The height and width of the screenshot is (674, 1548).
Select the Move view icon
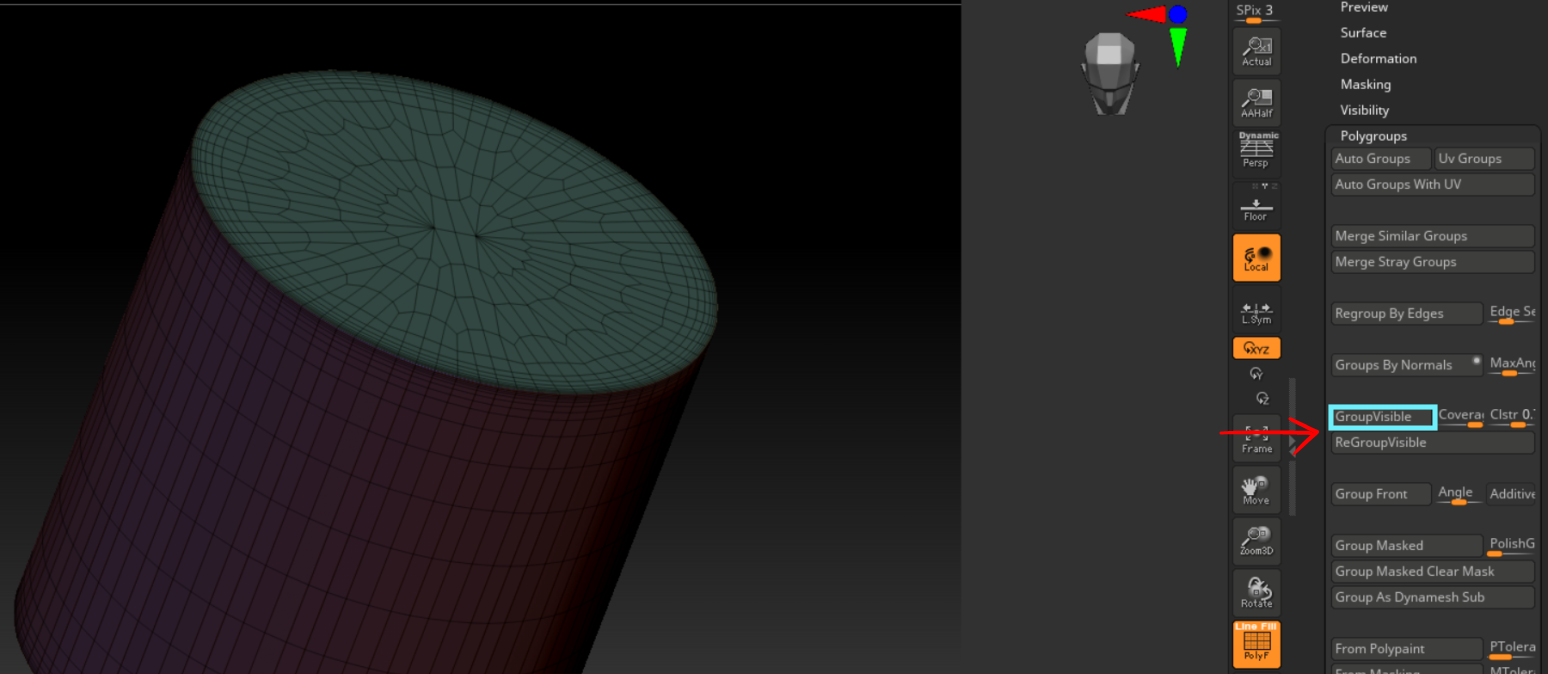coord(1256,489)
